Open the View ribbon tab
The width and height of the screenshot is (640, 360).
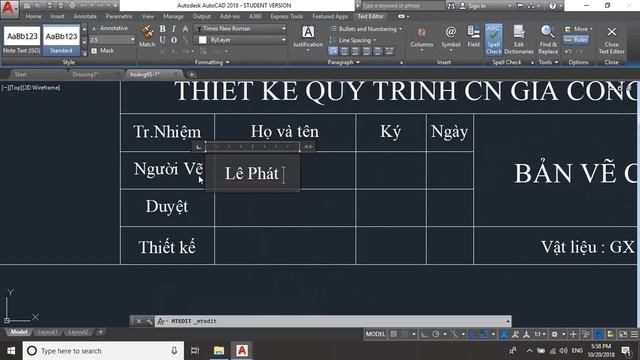148,16
